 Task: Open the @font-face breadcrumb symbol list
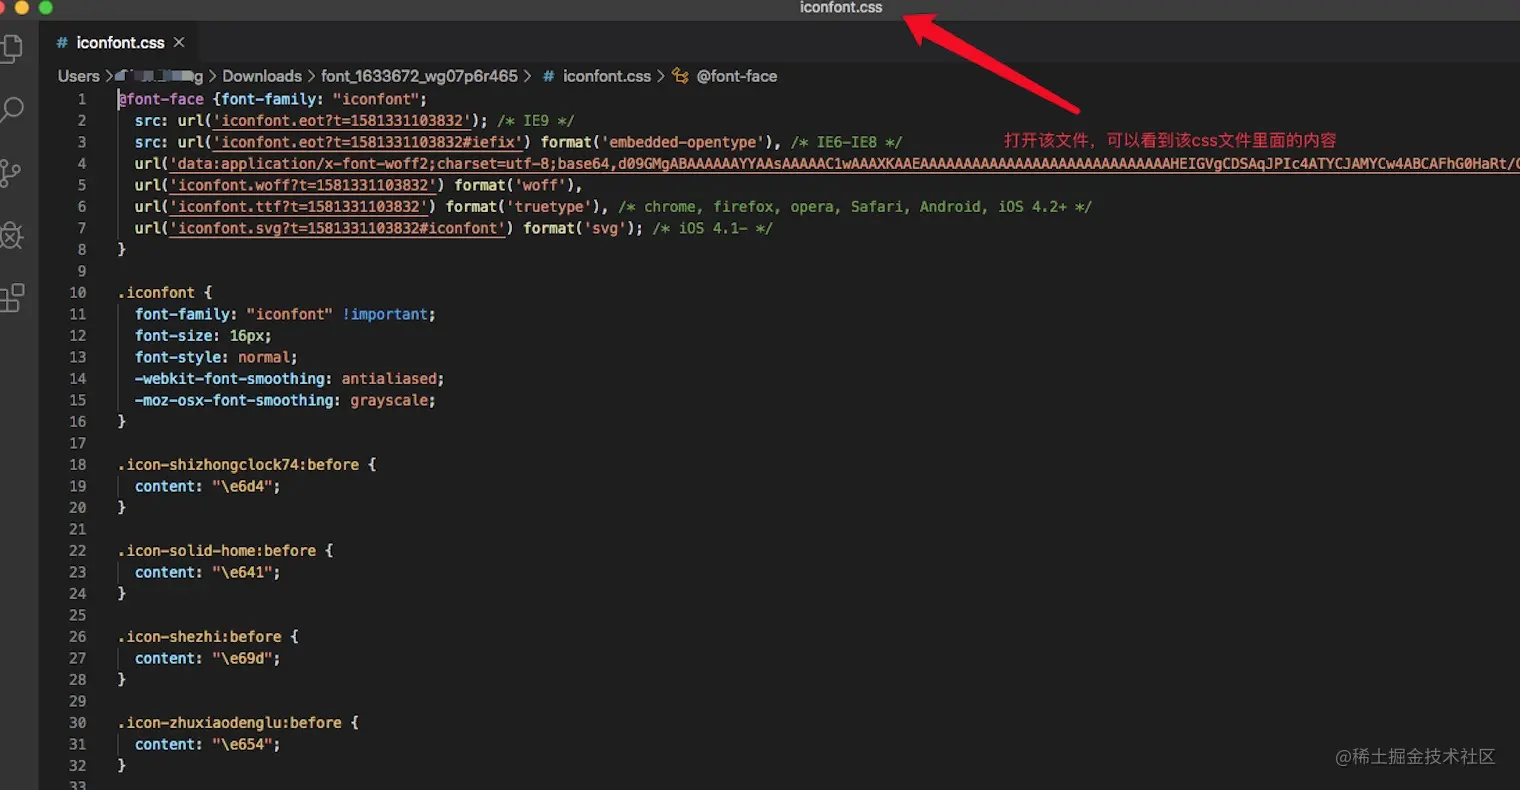click(x=737, y=76)
